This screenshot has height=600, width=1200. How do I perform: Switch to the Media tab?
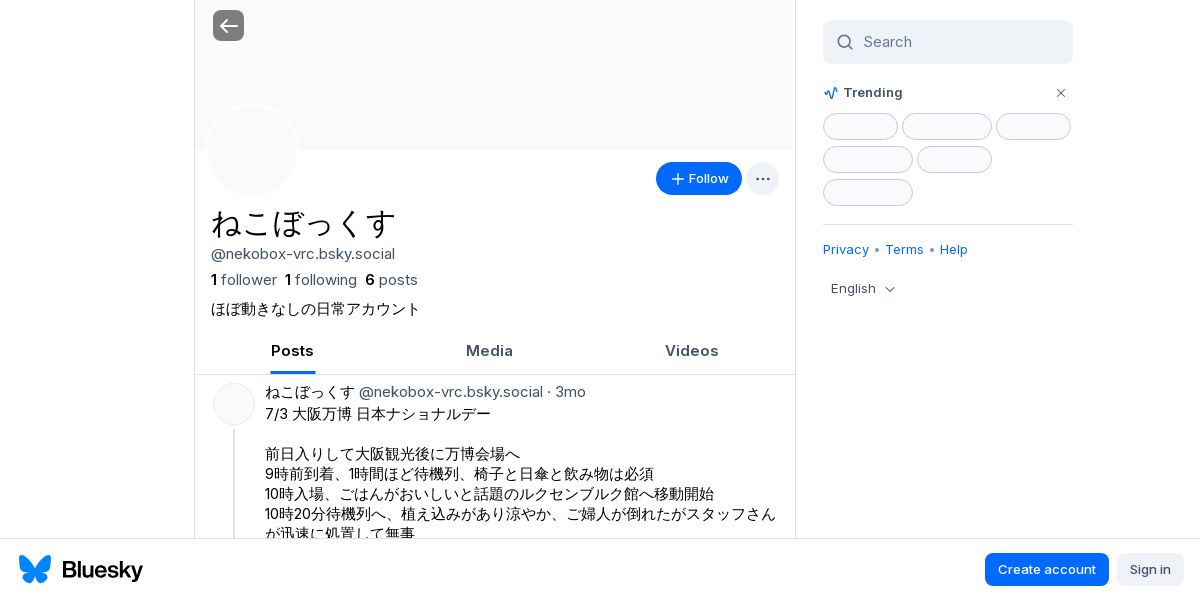[x=489, y=351]
